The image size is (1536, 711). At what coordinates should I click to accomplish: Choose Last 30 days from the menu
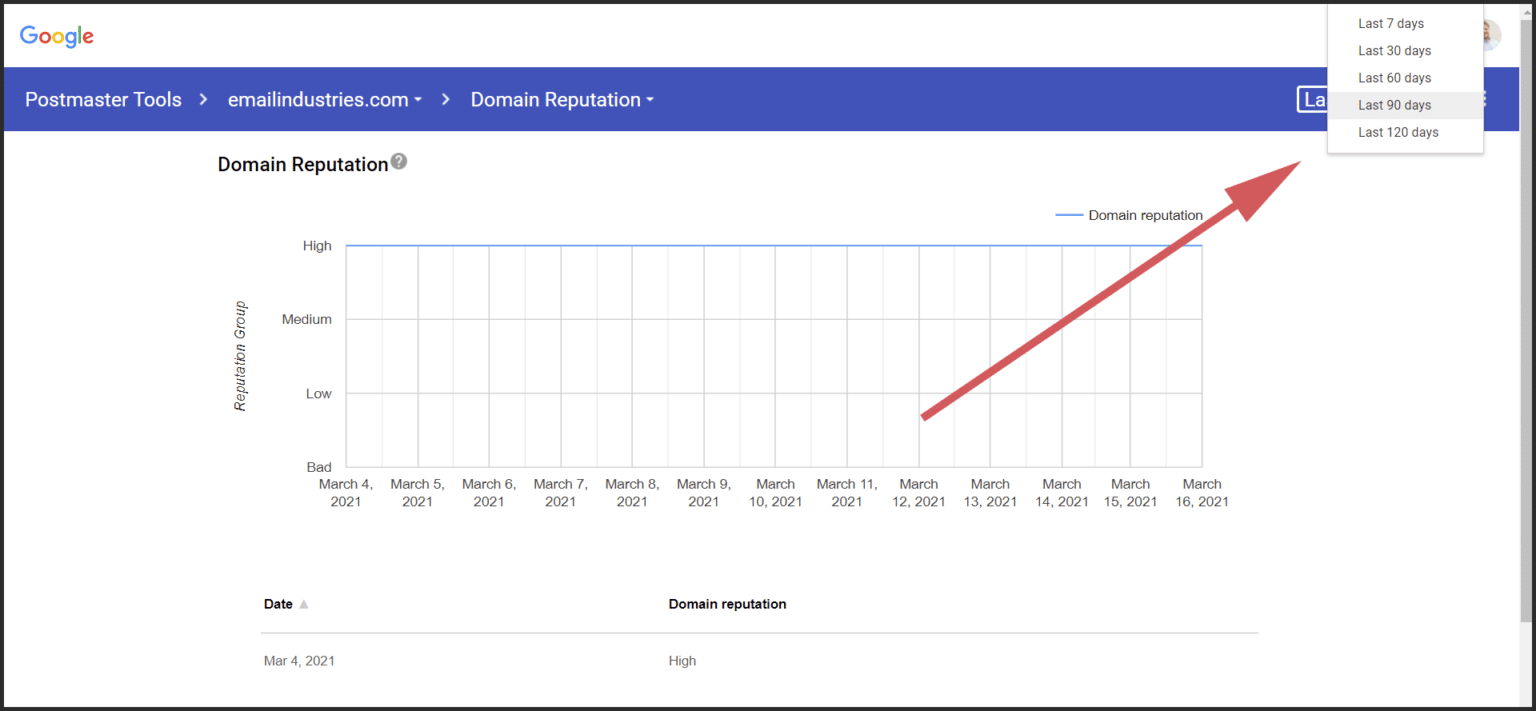tap(1394, 50)
